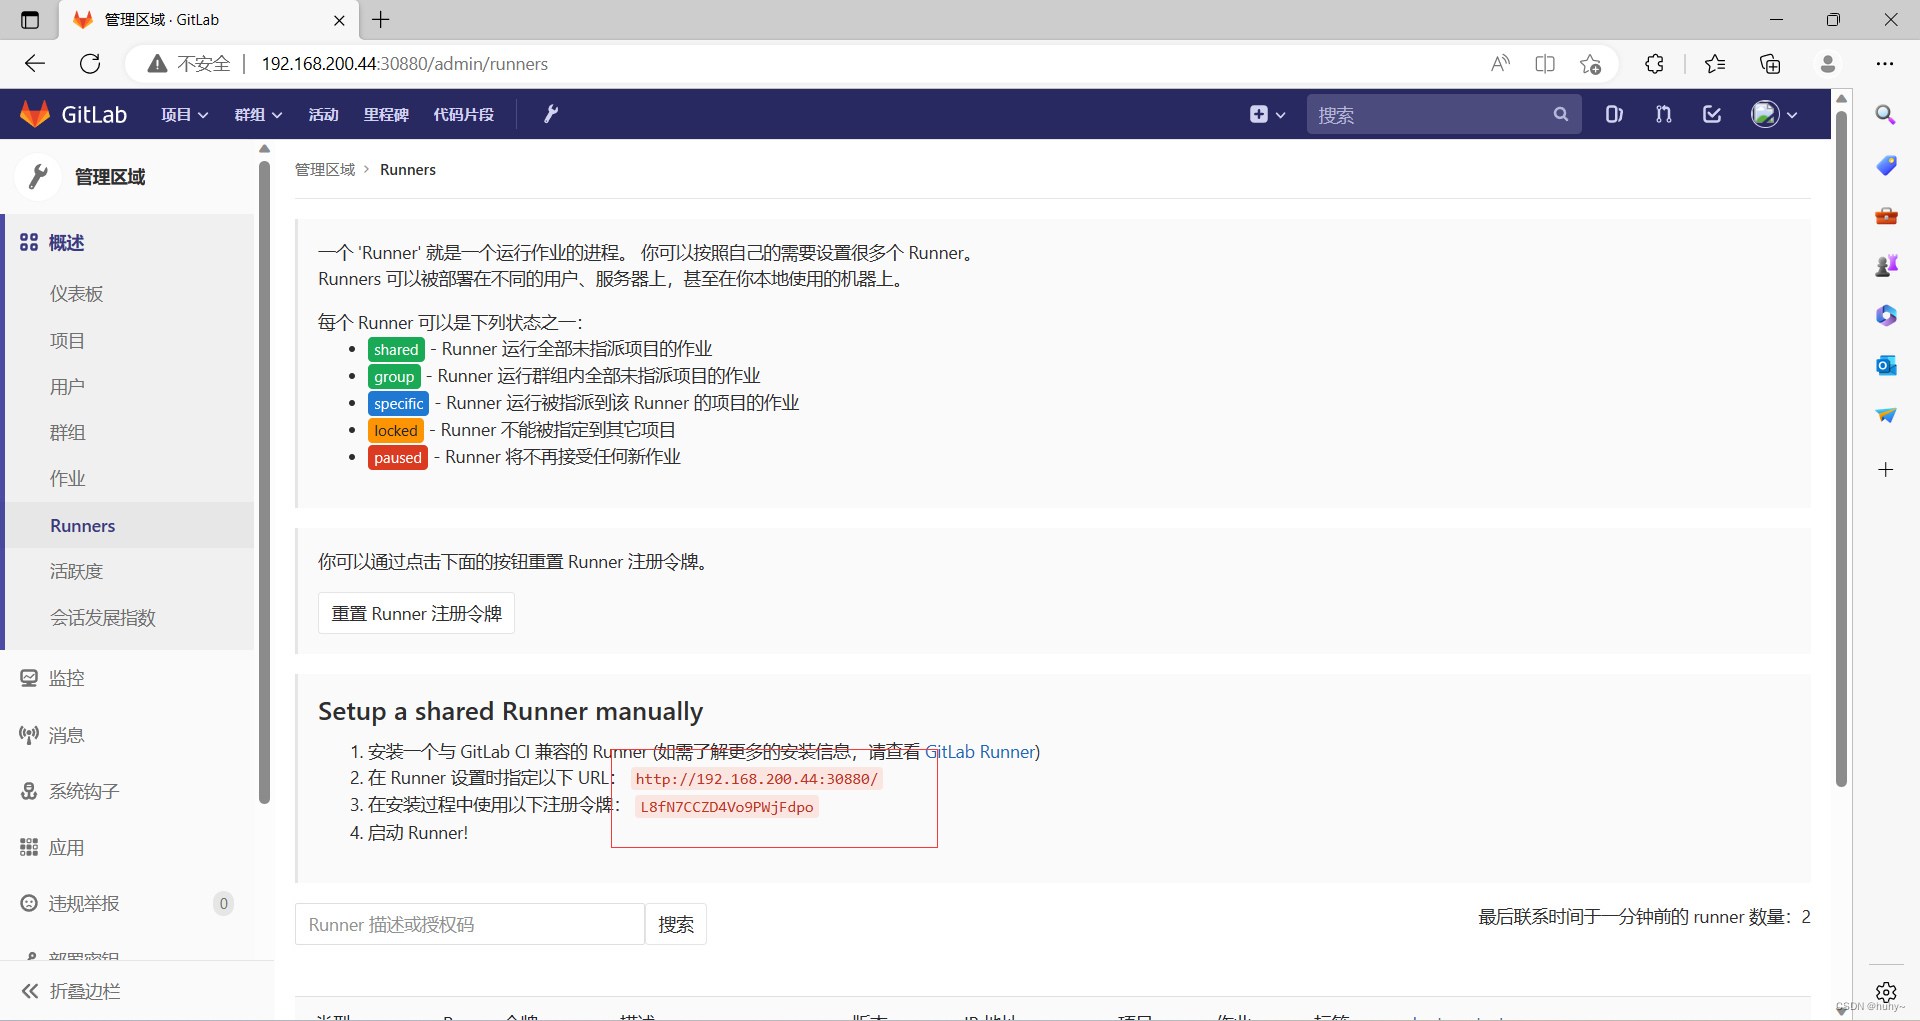Open 会话发展指数 in the sidebar

tap(103, 618)
